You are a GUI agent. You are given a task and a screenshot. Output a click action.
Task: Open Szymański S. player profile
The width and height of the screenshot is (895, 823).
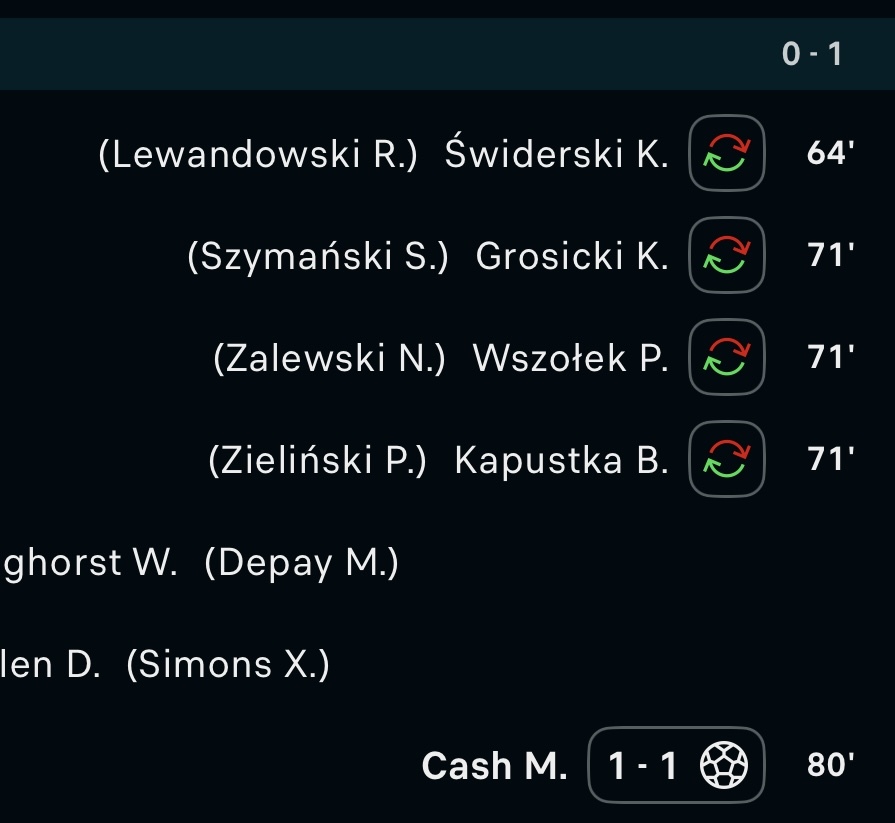318,257
